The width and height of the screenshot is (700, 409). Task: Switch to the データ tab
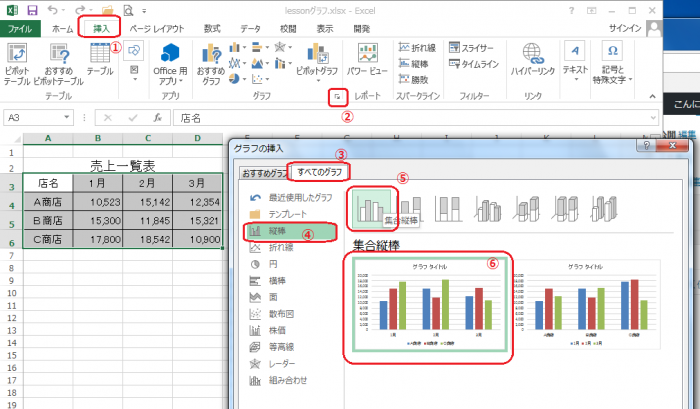250,29
